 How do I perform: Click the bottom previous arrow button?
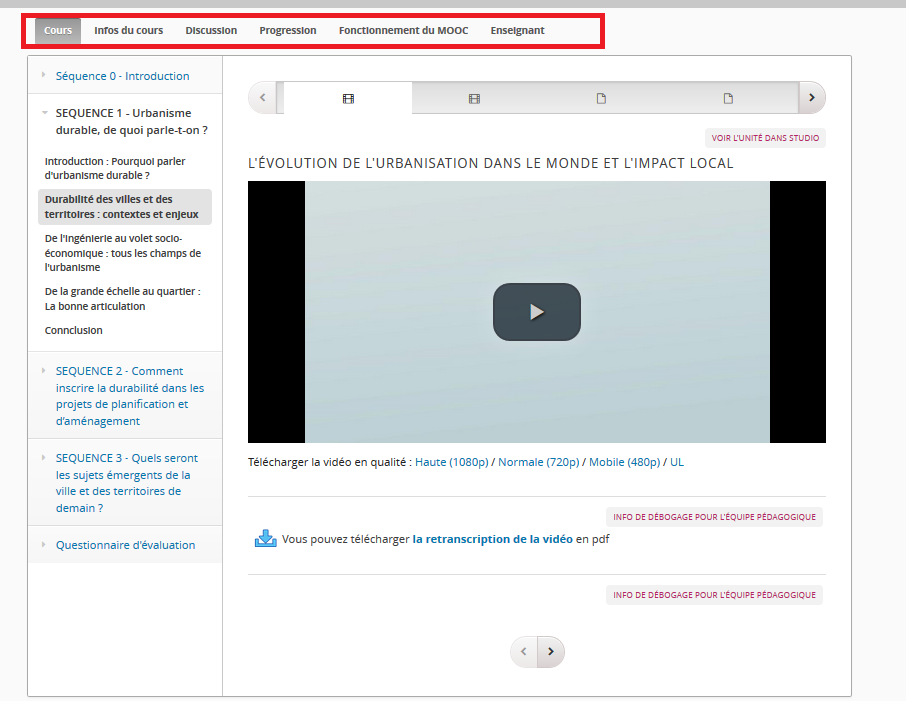pyautogui.click(x=523, y=652)
